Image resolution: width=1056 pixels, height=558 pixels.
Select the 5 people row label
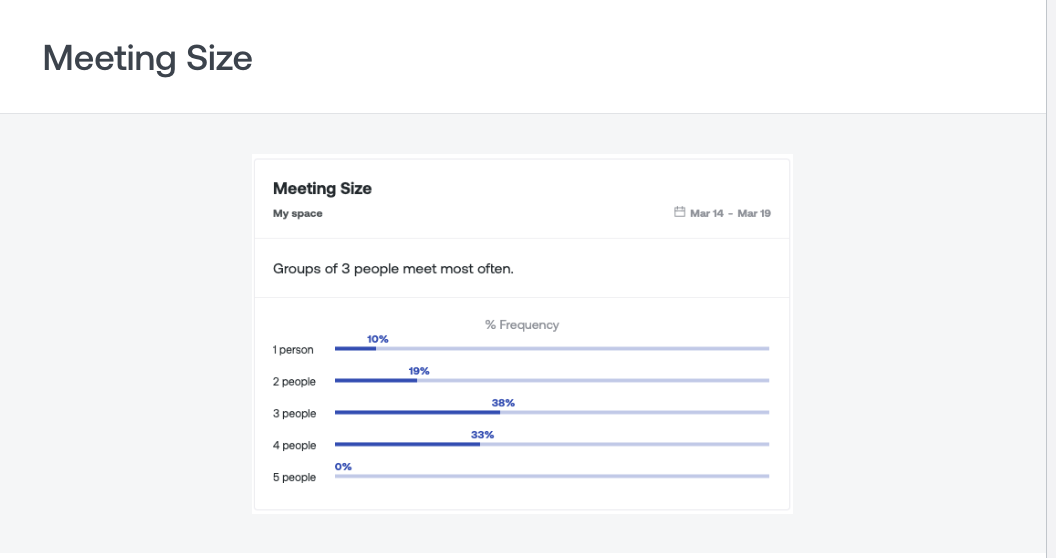click(294, 477)
